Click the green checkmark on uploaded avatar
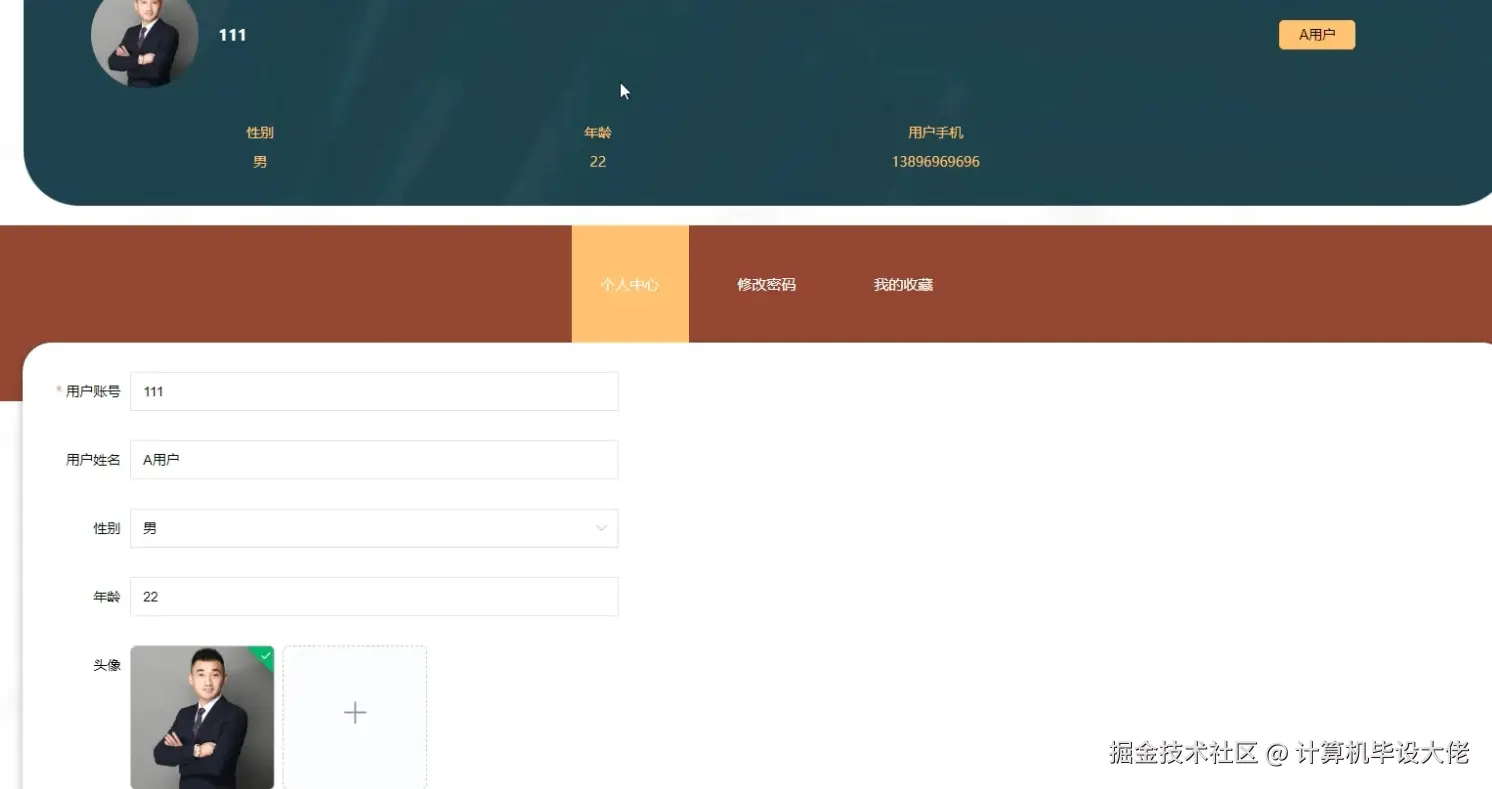Viewport: 1492px width, 789px height. pos(264,655)
